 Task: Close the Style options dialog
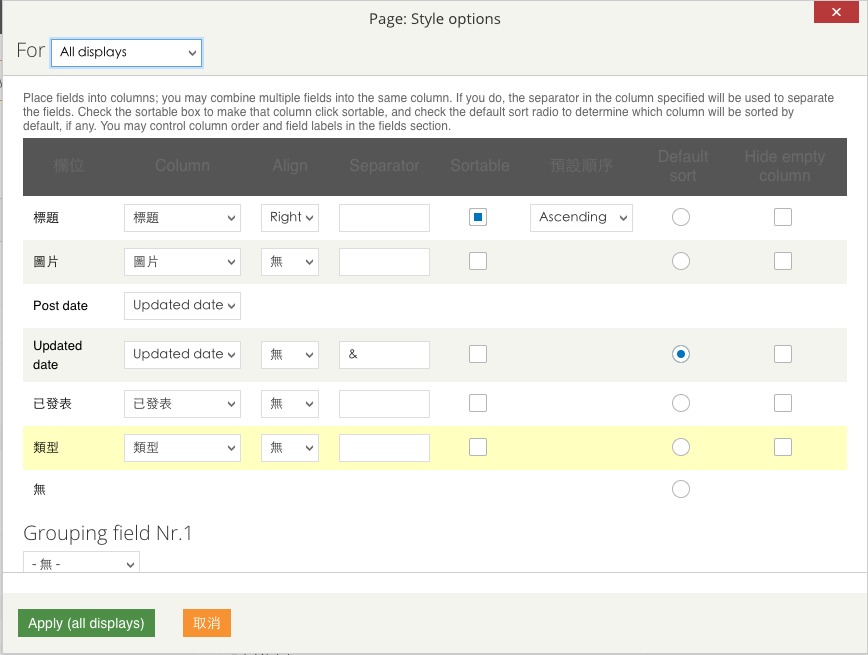(x=836, y=12)
